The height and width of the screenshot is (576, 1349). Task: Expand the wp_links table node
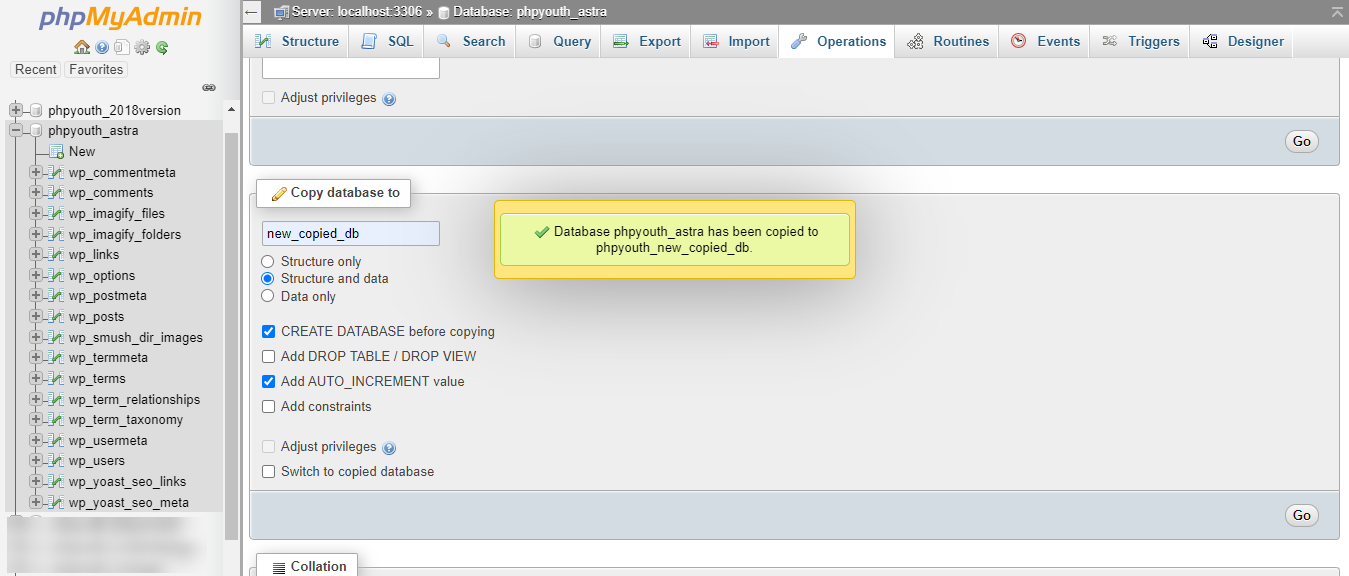[36, 254]
